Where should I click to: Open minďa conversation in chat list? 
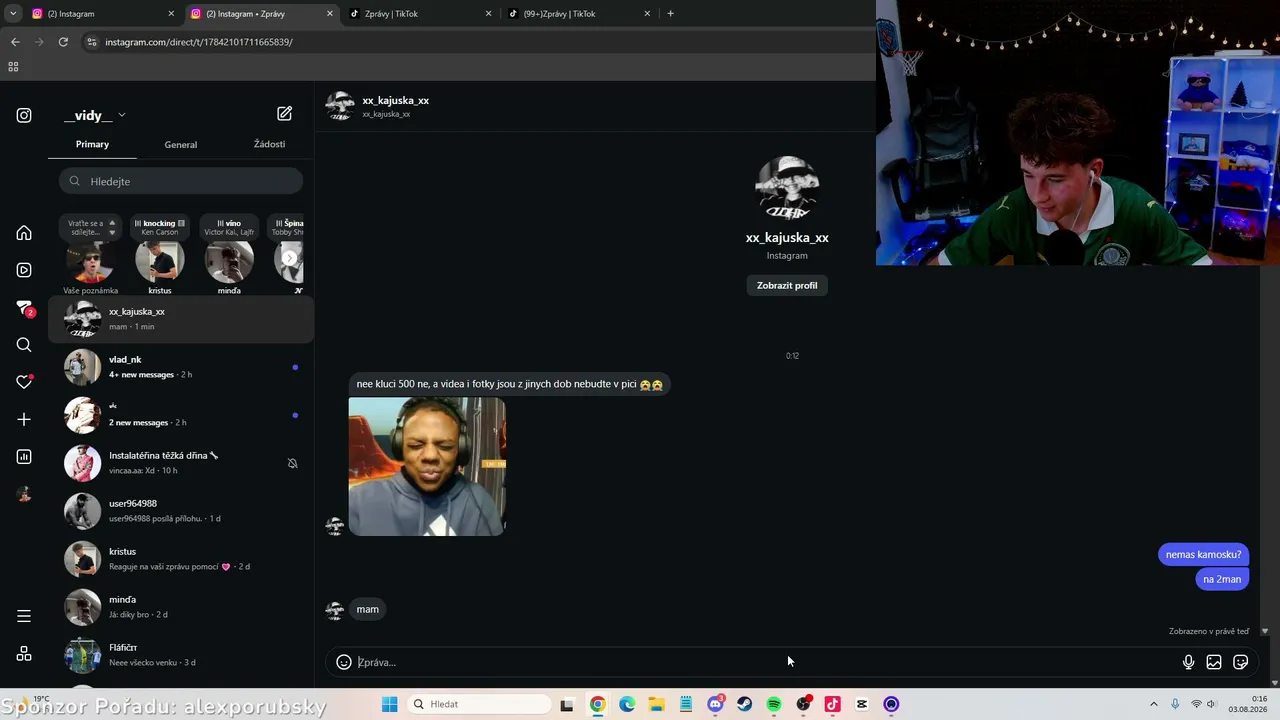click(181, 607)
